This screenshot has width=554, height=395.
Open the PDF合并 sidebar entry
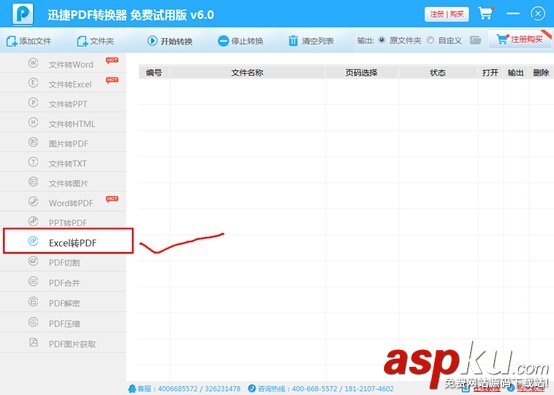tap(63, 282)
